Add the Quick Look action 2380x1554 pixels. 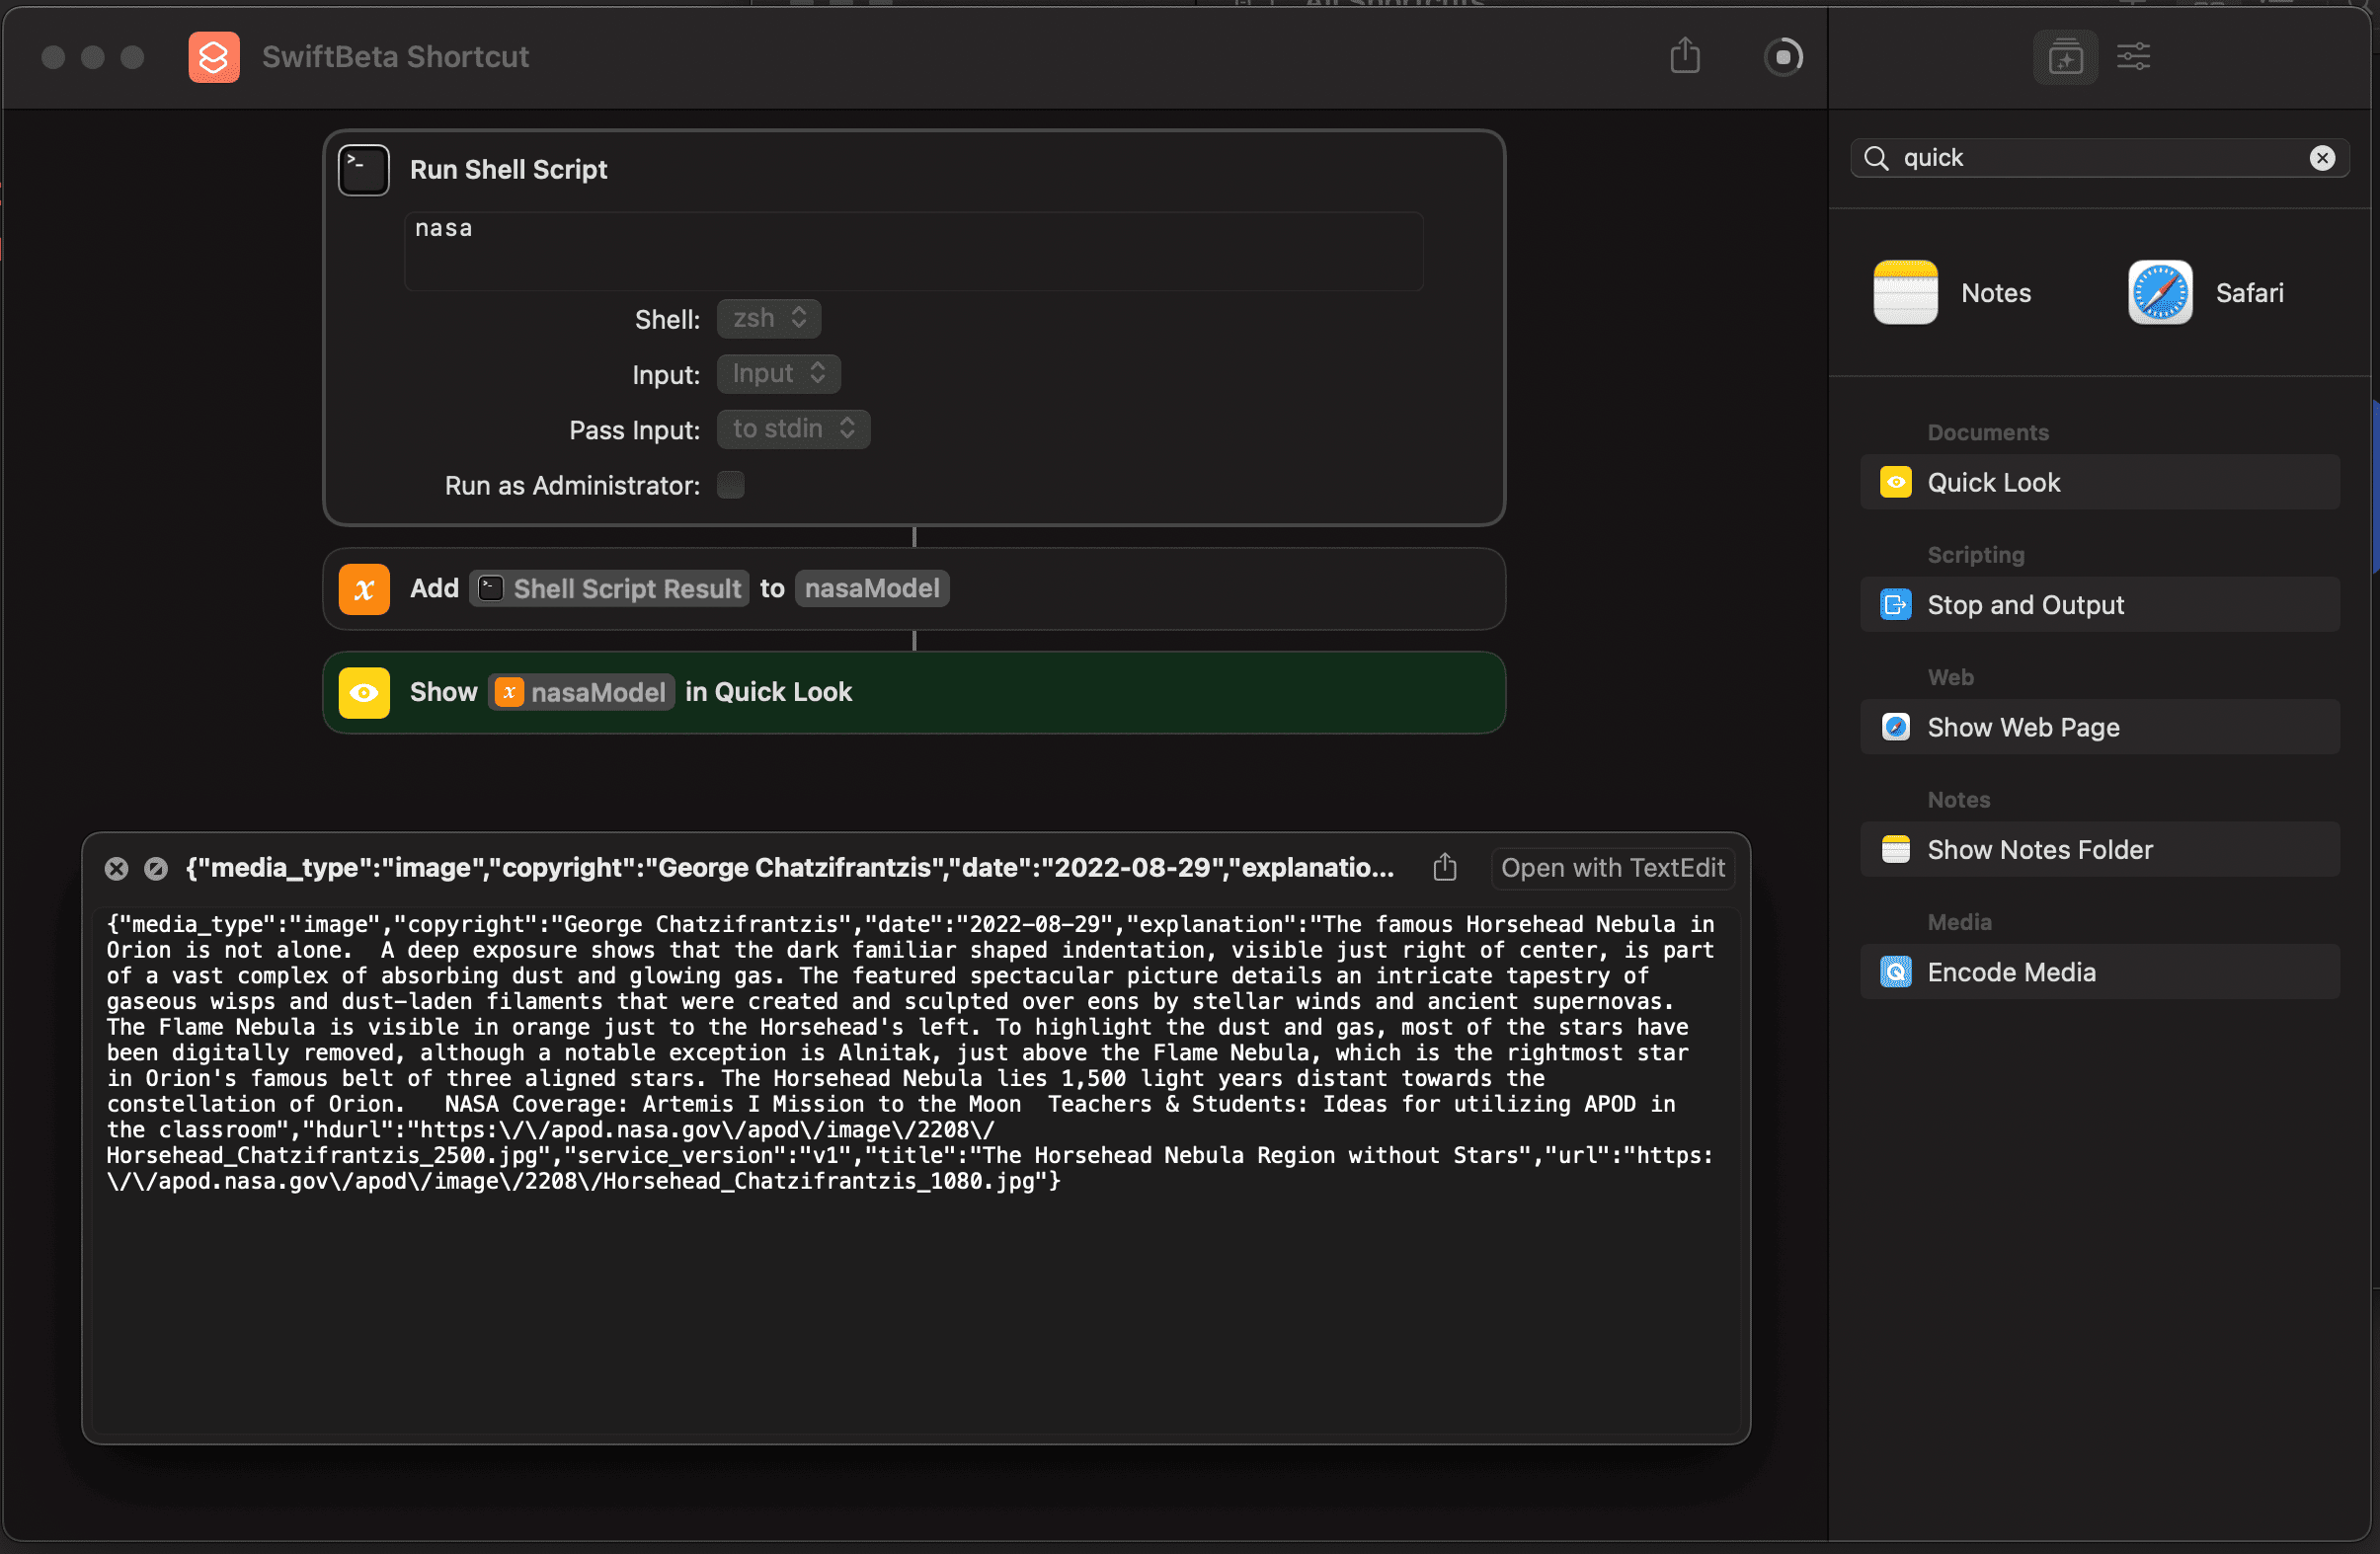2099,482
